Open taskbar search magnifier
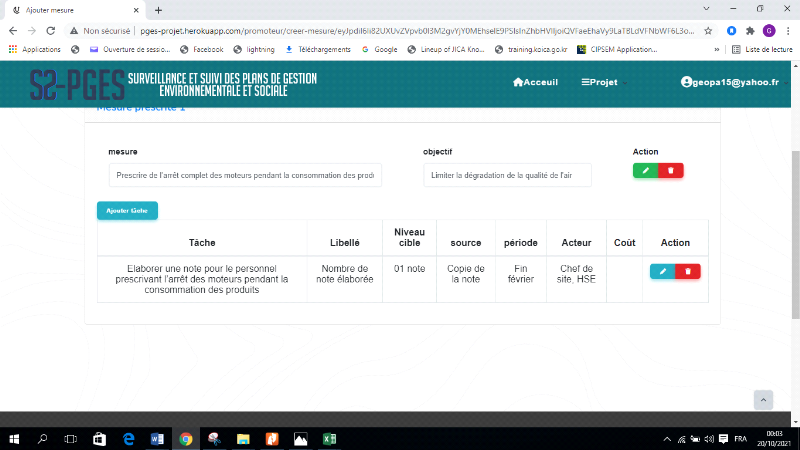 pos(42,439)
